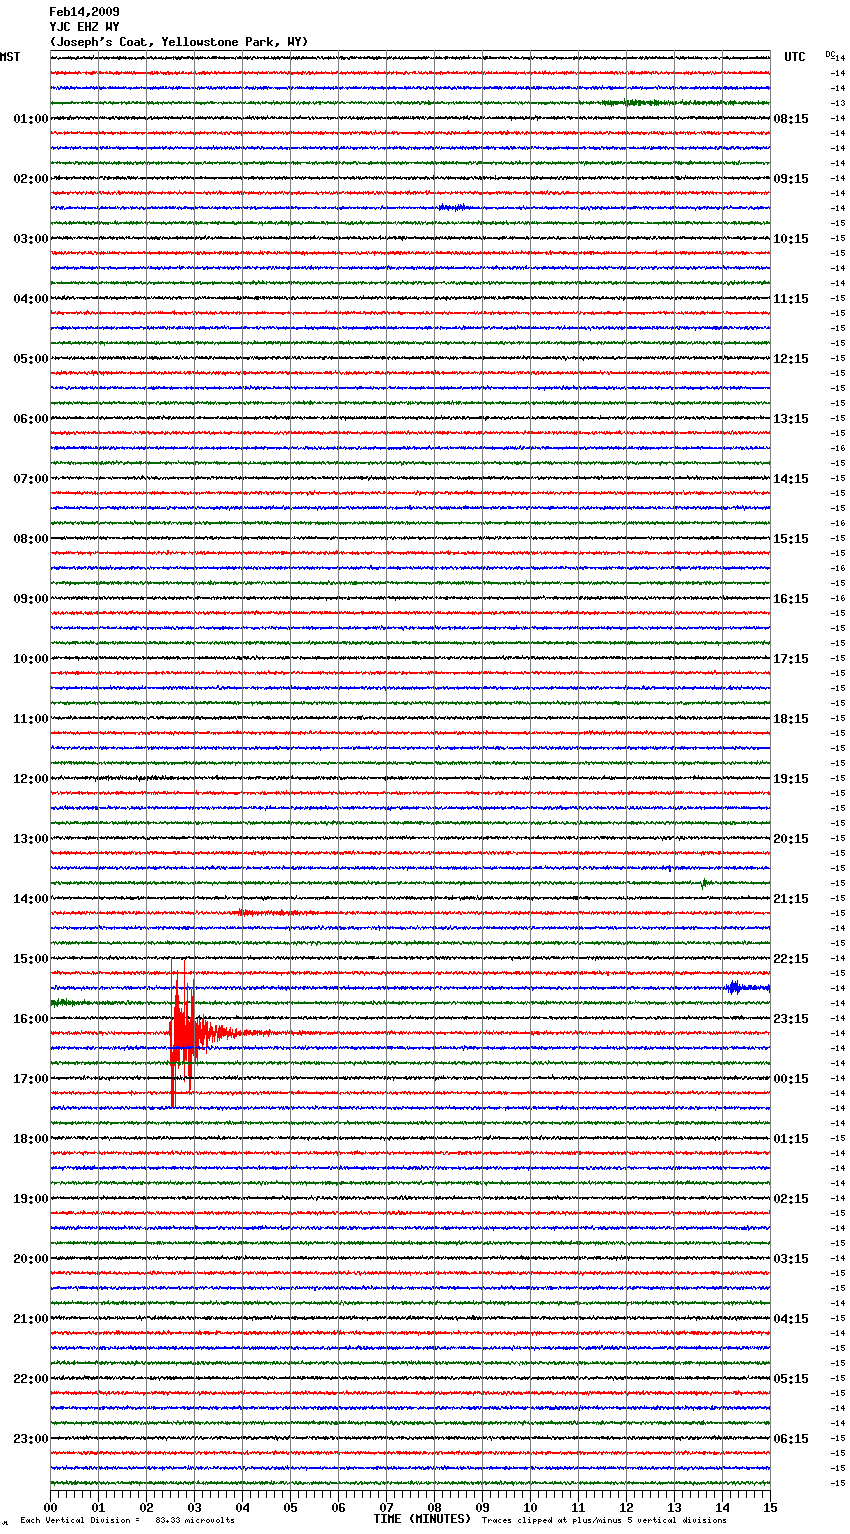Click the 00:15 UTC time label
The height and width of the screenshot is (1534, 850).
[791, 1079]
